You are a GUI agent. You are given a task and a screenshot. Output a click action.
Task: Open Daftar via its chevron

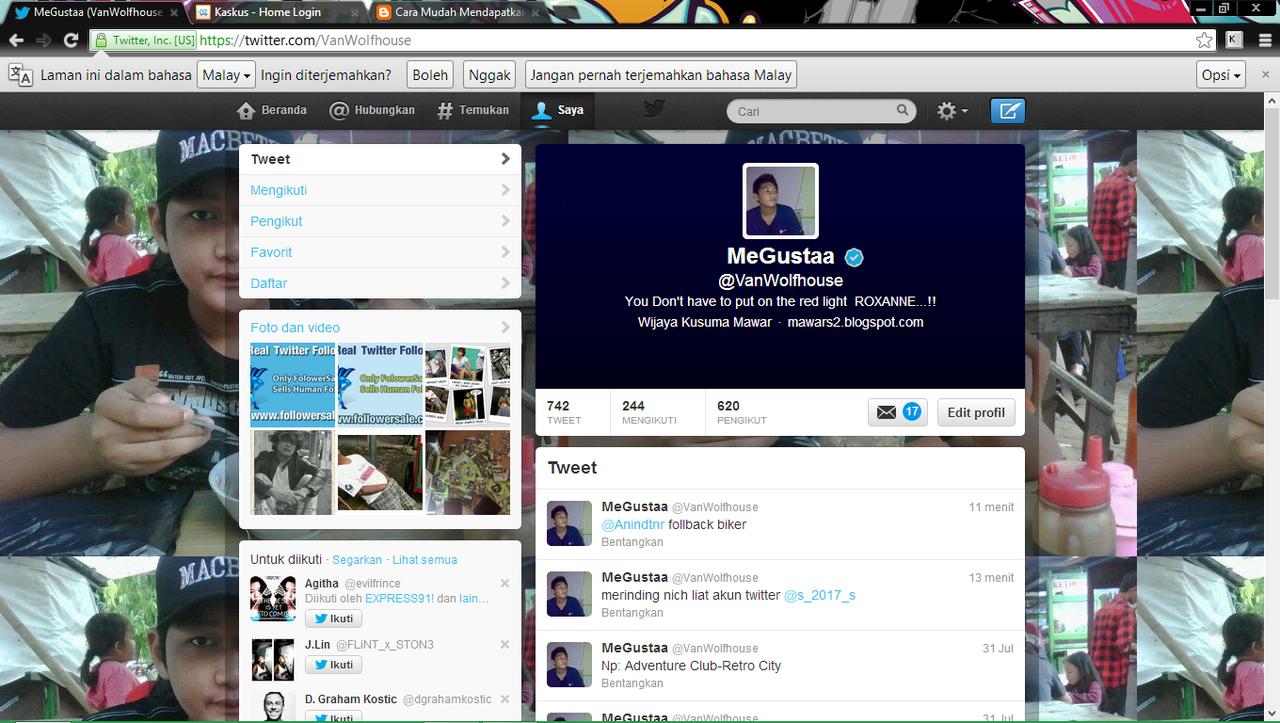pos(505,283)
